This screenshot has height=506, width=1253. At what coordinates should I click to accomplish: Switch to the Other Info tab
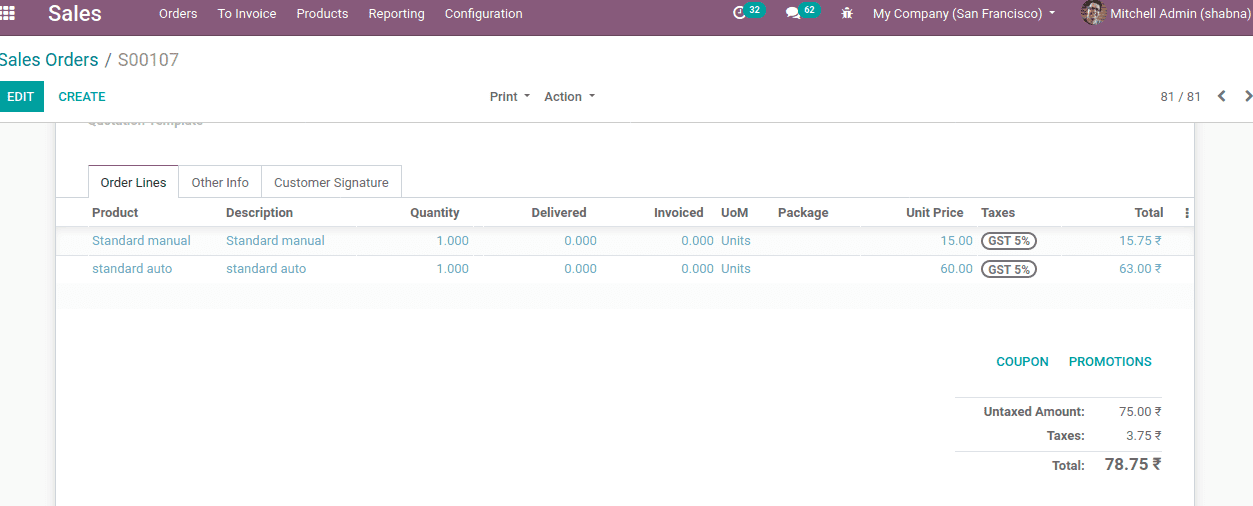[220, 182]
